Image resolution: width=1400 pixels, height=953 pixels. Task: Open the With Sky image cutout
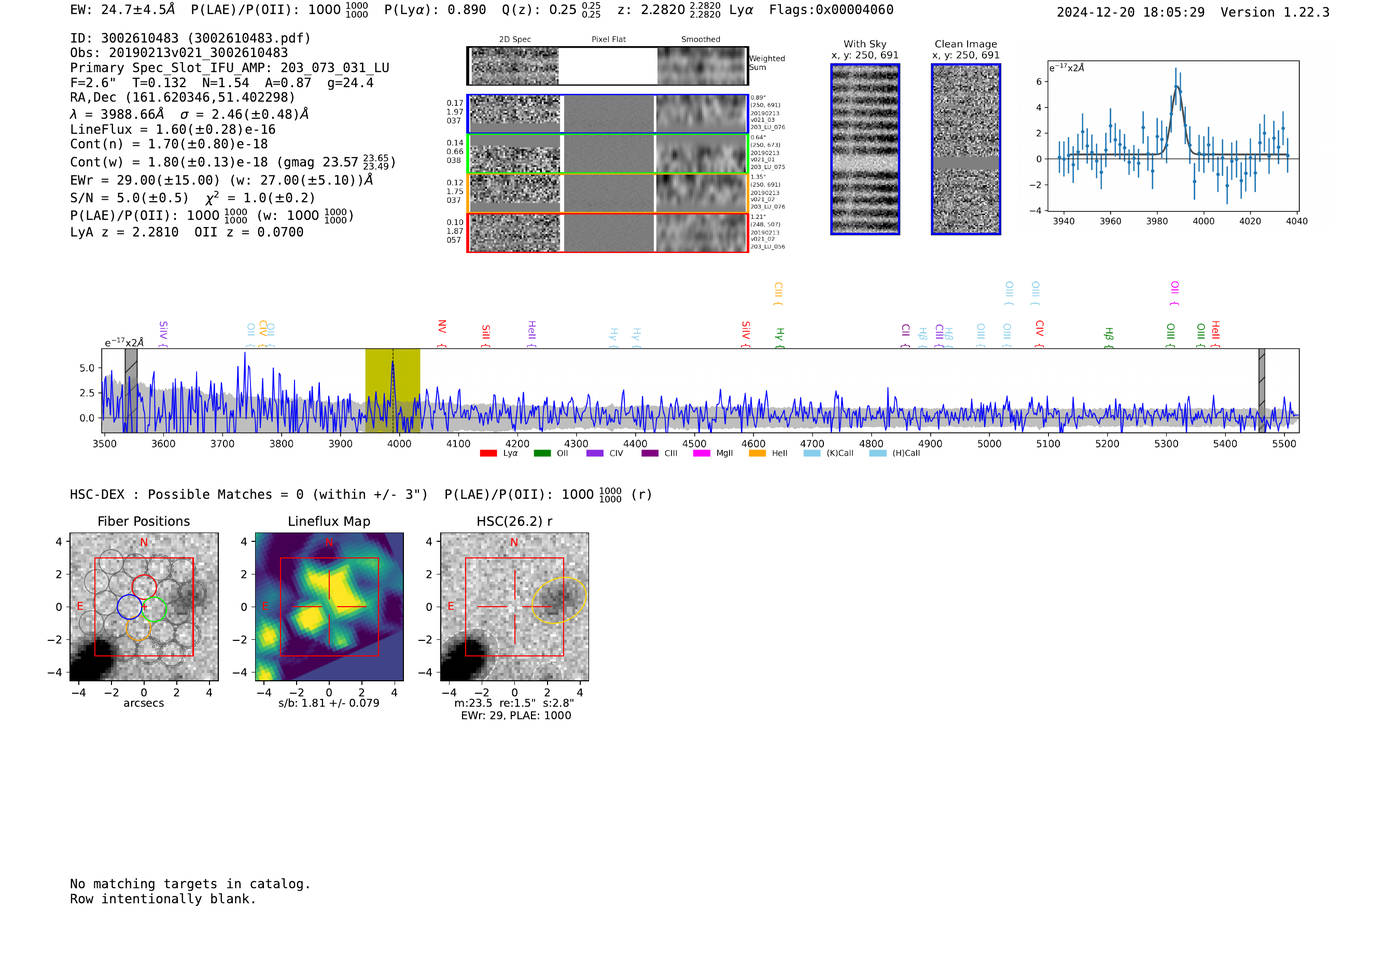point(865,149)
